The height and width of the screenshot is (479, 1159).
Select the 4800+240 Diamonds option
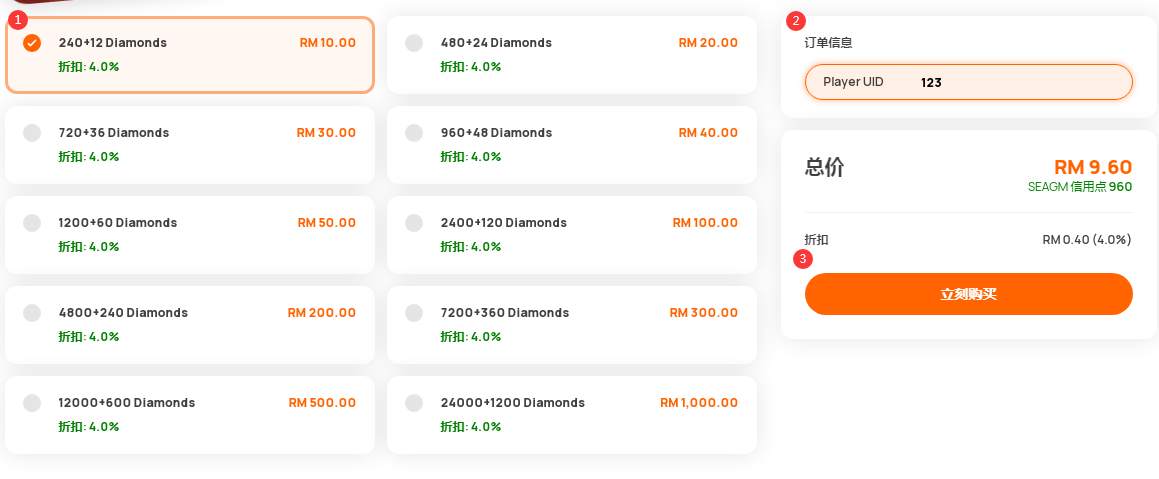click(32, 313)
